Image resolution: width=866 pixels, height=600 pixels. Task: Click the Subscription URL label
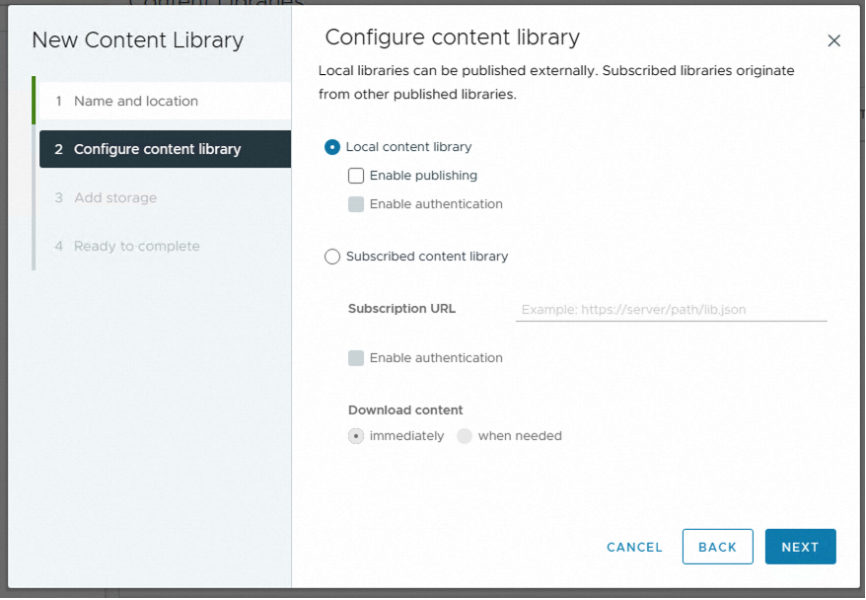tap(401, 309)
